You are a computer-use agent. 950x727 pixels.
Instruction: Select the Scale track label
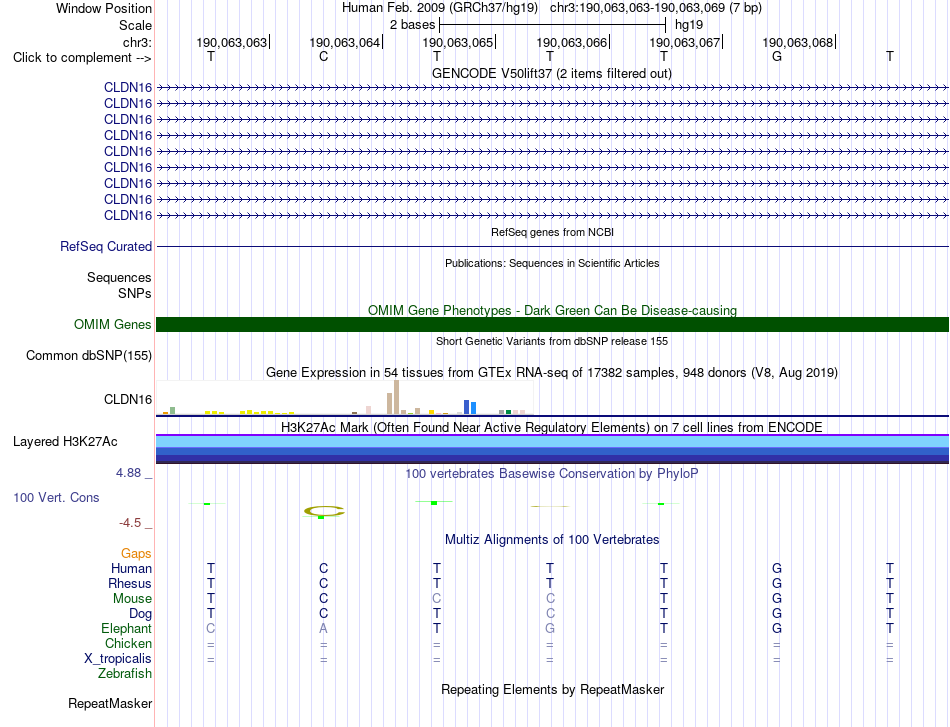tap(135, 25)
